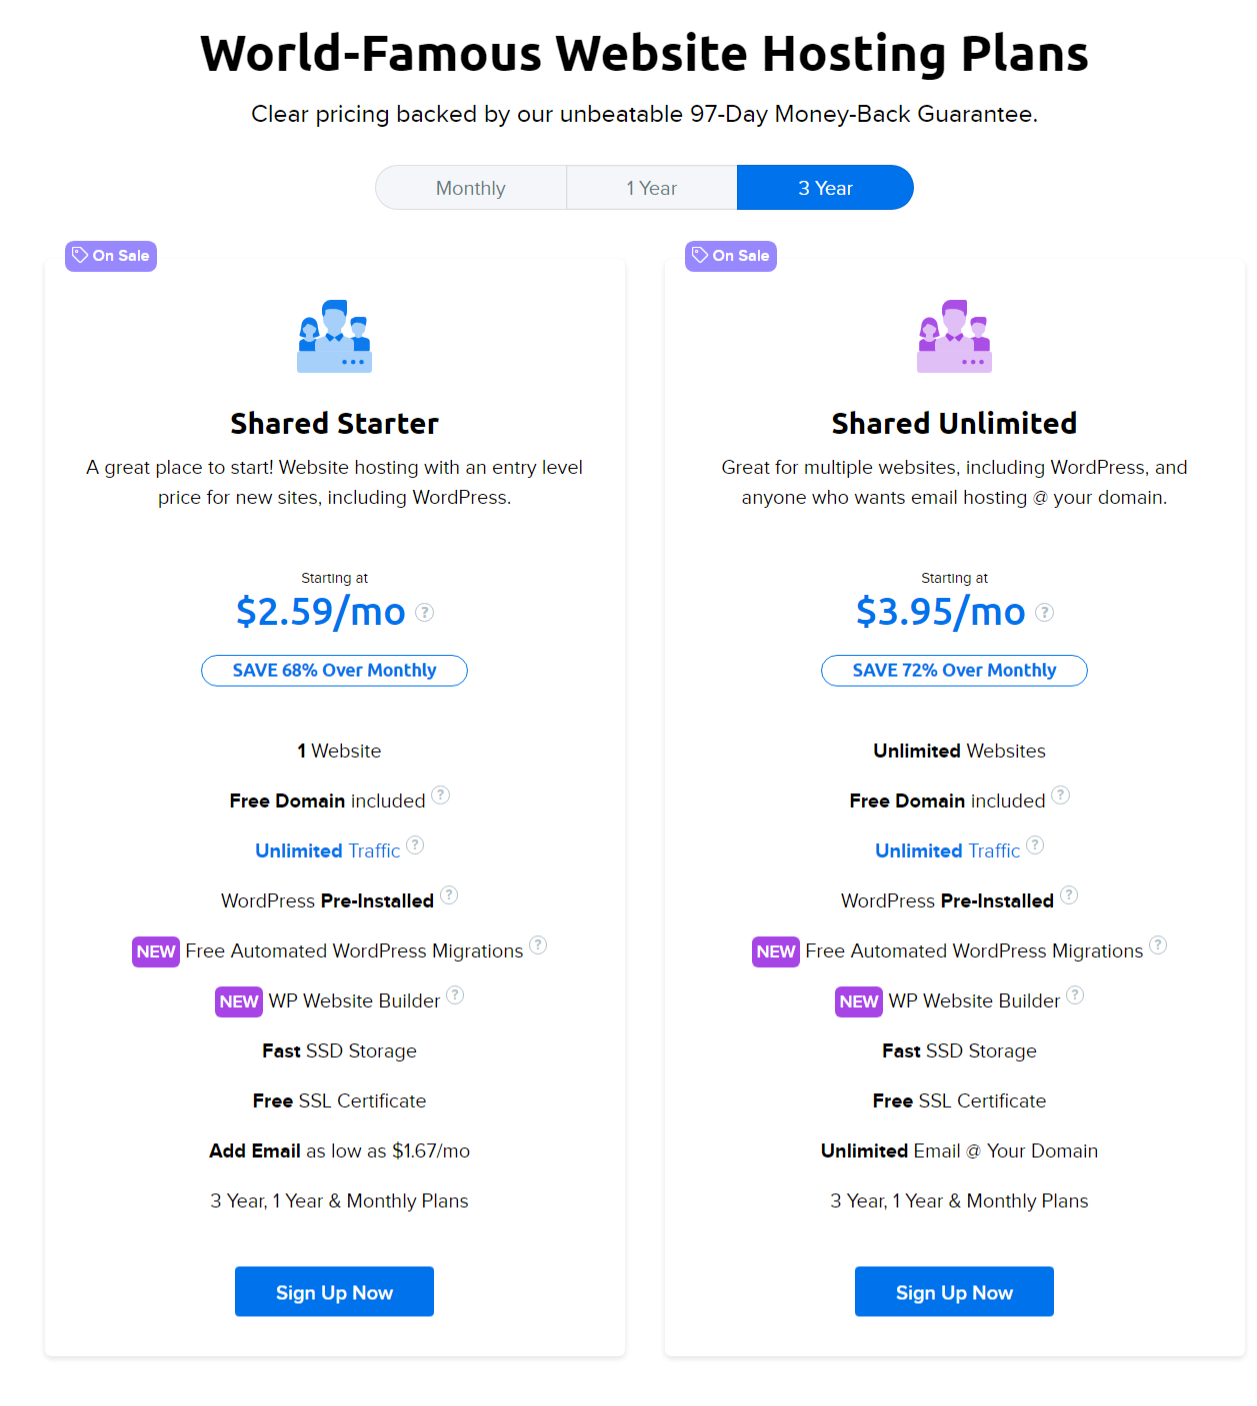Click the Free Automated WordPress Migrations tooltip on Shared Starter
The image size is (1257, 1406).
point(538,945)
